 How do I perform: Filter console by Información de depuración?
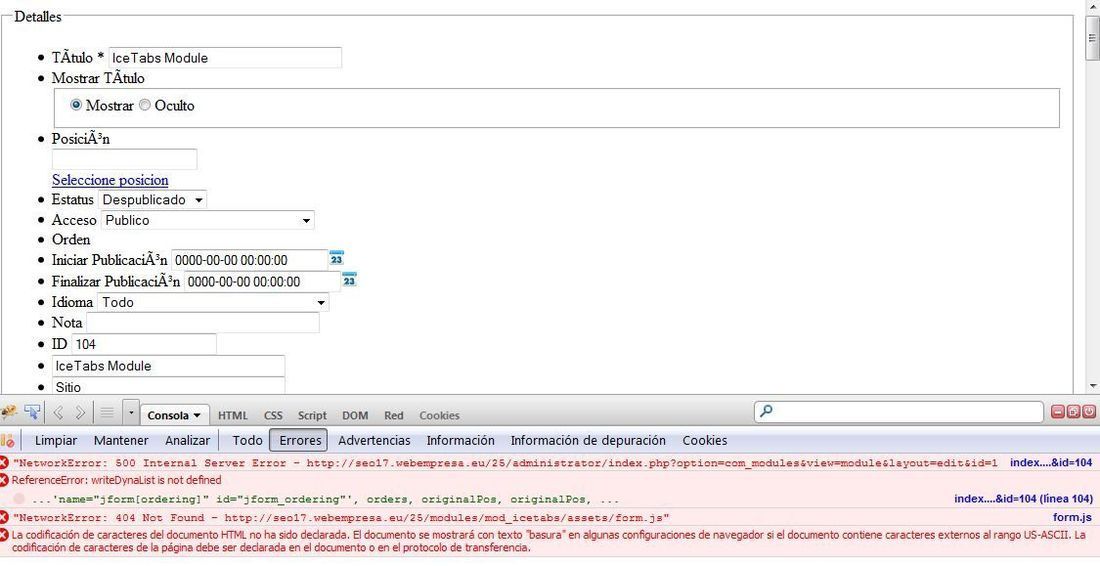point(588,440)
